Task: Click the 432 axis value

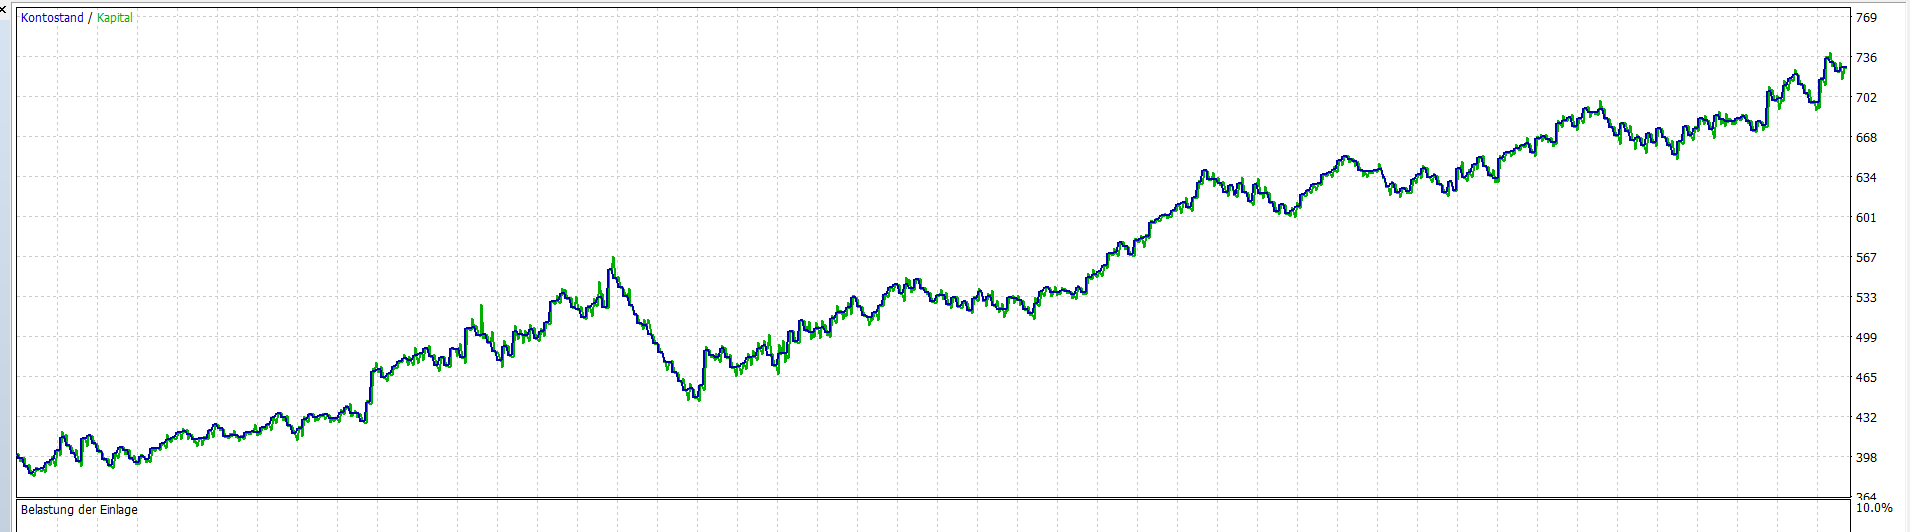Action: pos(1866,418)
